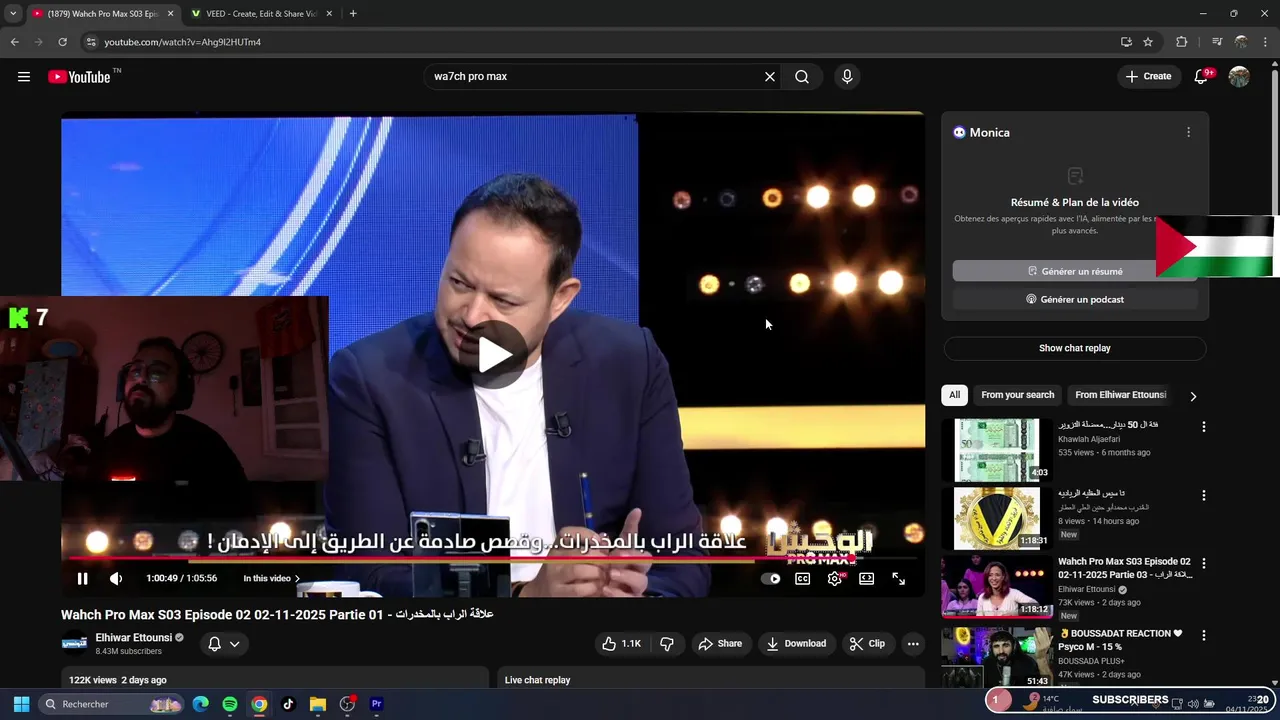Reload the page
The height and width of the screenshot is (720, 1280).
click(x=62, y=42)
